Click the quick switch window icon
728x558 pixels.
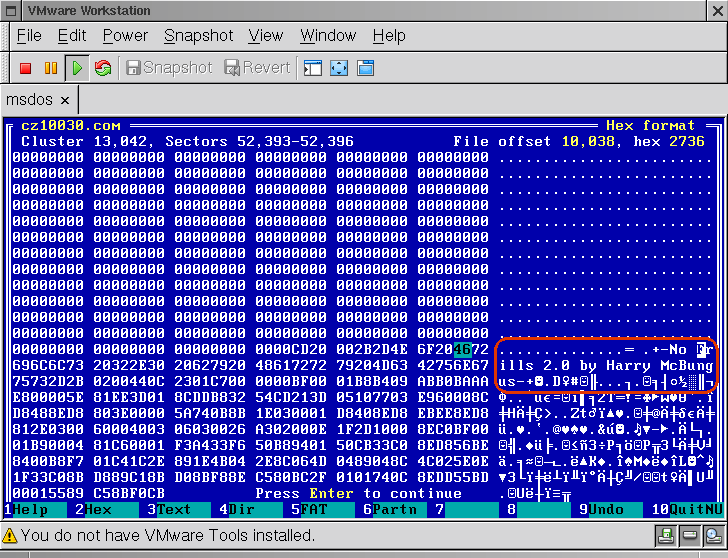(x=365, y=68)
